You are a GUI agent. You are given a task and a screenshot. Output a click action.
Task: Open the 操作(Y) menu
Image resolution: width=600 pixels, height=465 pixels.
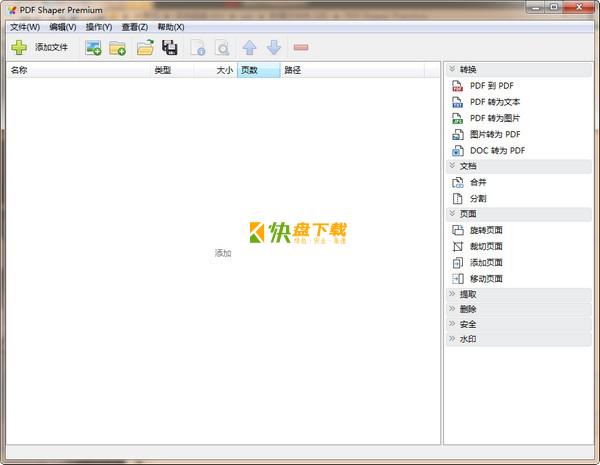[99, 27]
